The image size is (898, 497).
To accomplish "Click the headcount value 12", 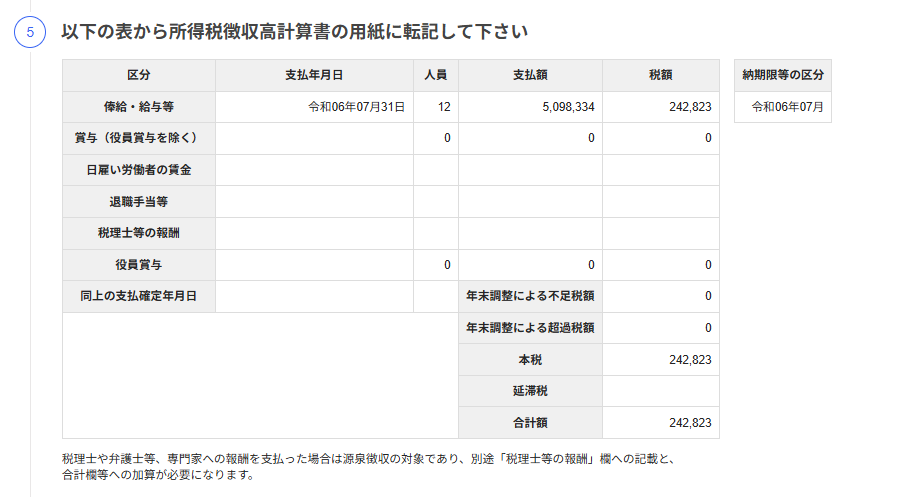I will 444,107.
